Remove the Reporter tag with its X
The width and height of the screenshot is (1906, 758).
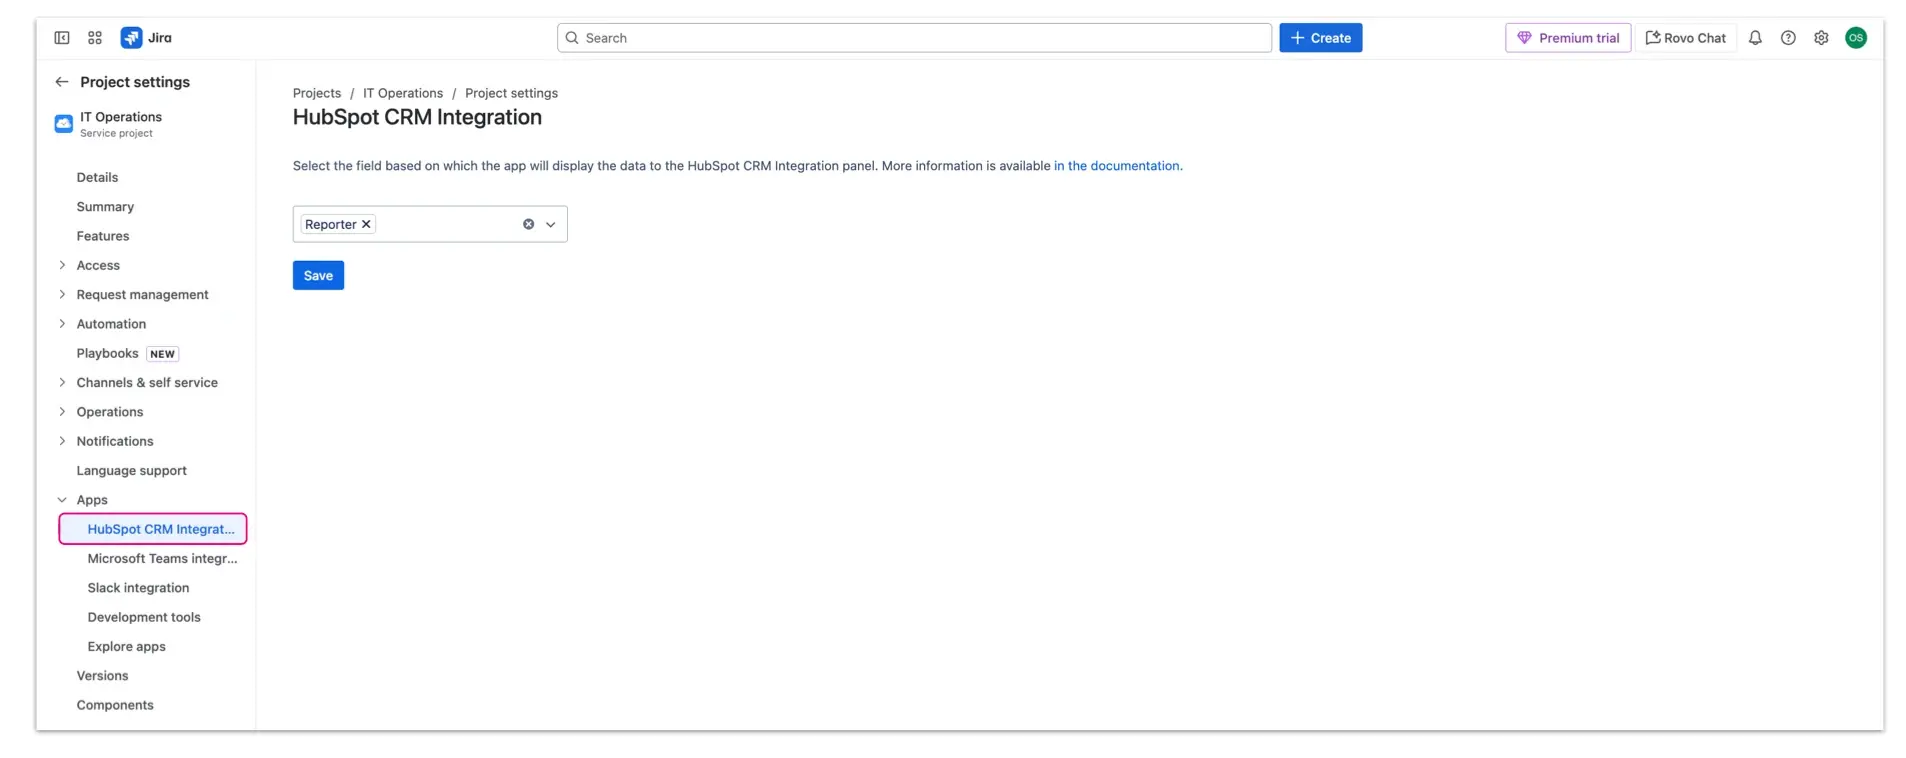366,224
